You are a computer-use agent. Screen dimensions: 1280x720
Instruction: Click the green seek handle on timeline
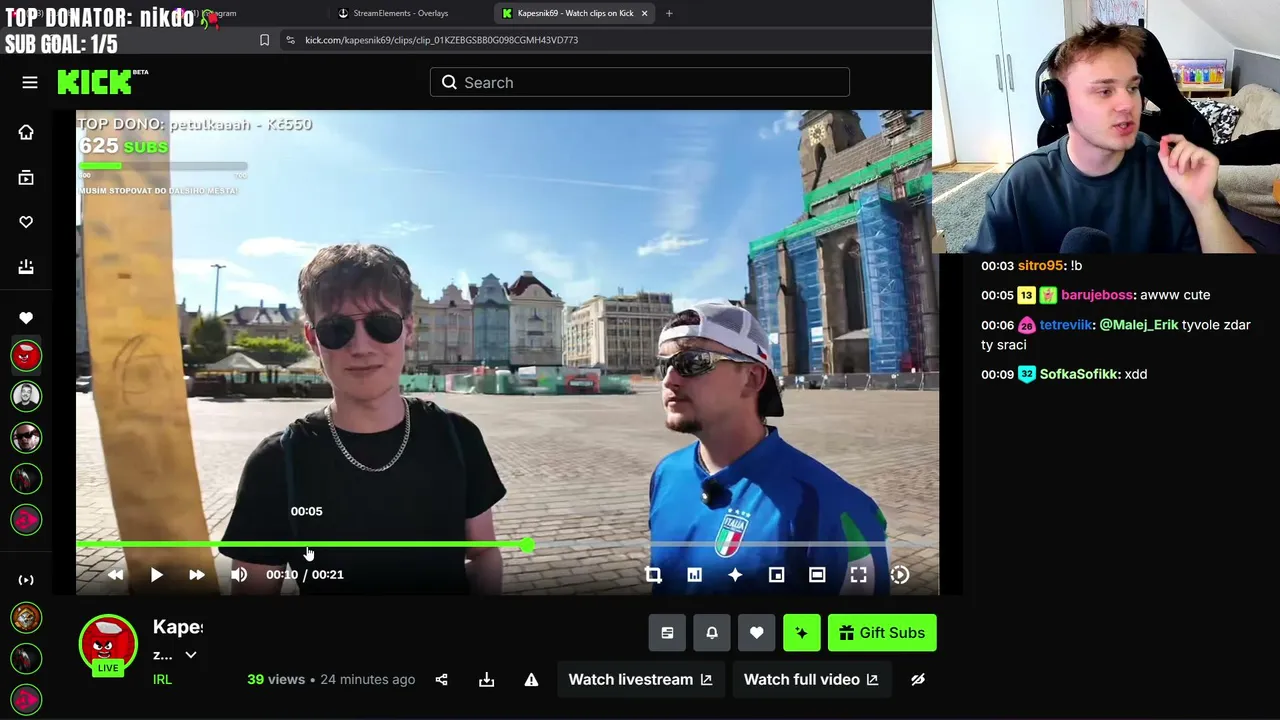(527, 545)
